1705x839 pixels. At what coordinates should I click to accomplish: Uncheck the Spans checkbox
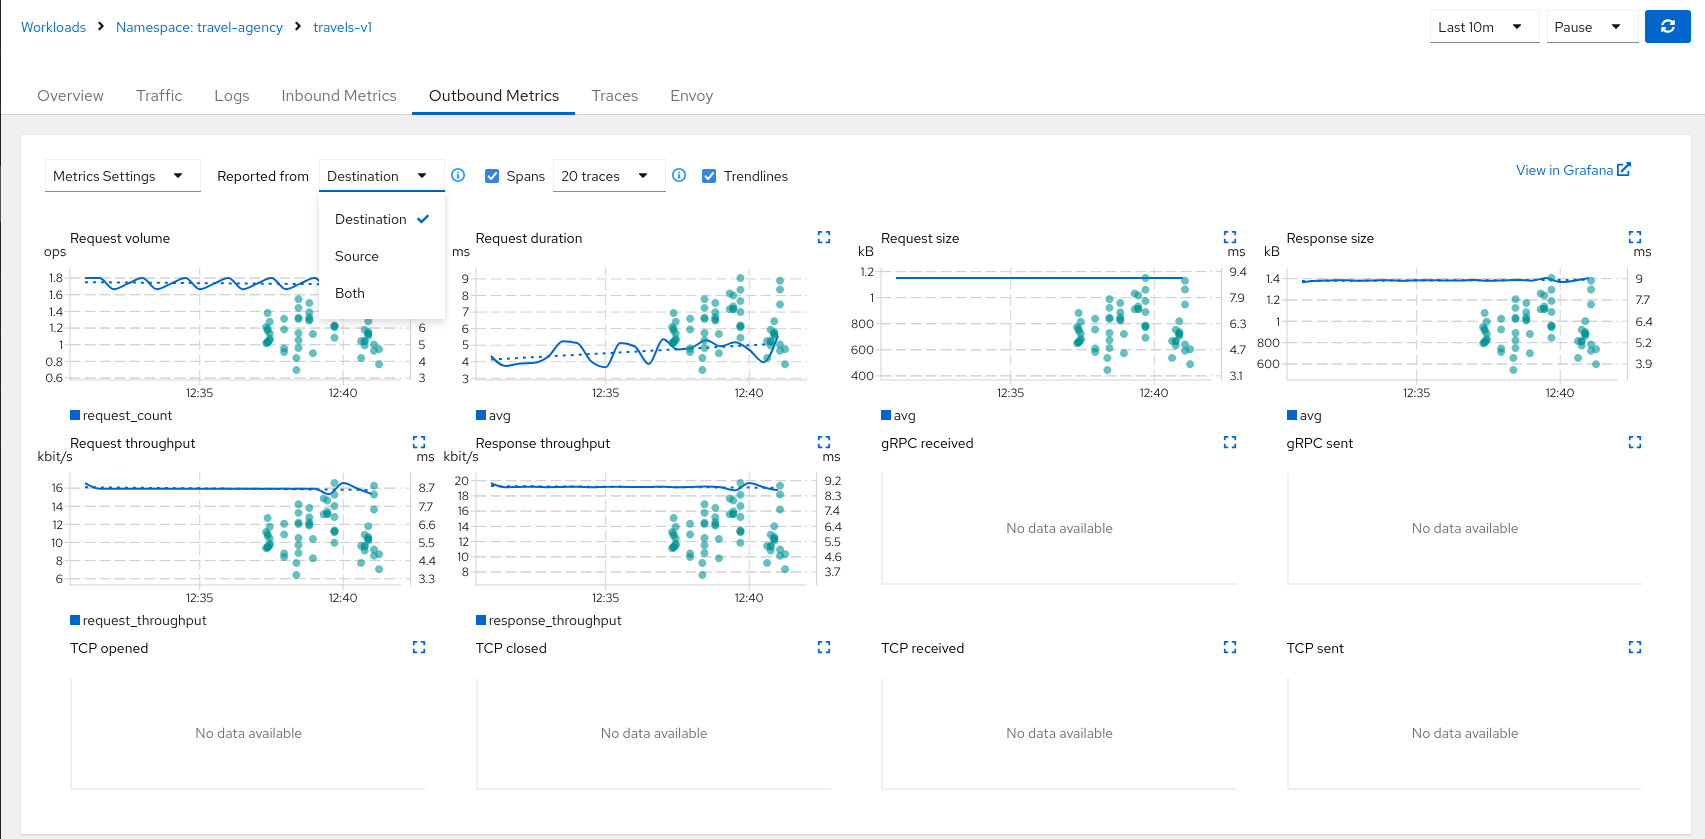point(492,176)
